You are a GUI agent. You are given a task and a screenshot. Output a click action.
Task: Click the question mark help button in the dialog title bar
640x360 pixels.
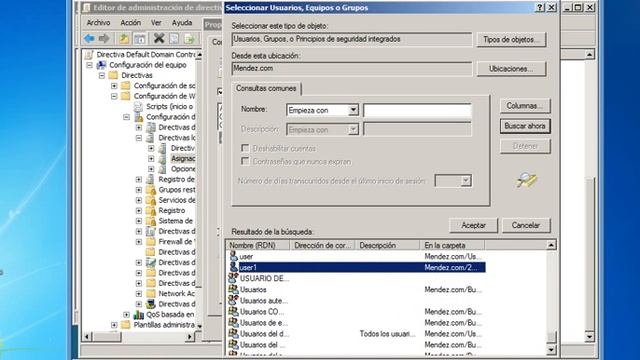click(540, 7)
